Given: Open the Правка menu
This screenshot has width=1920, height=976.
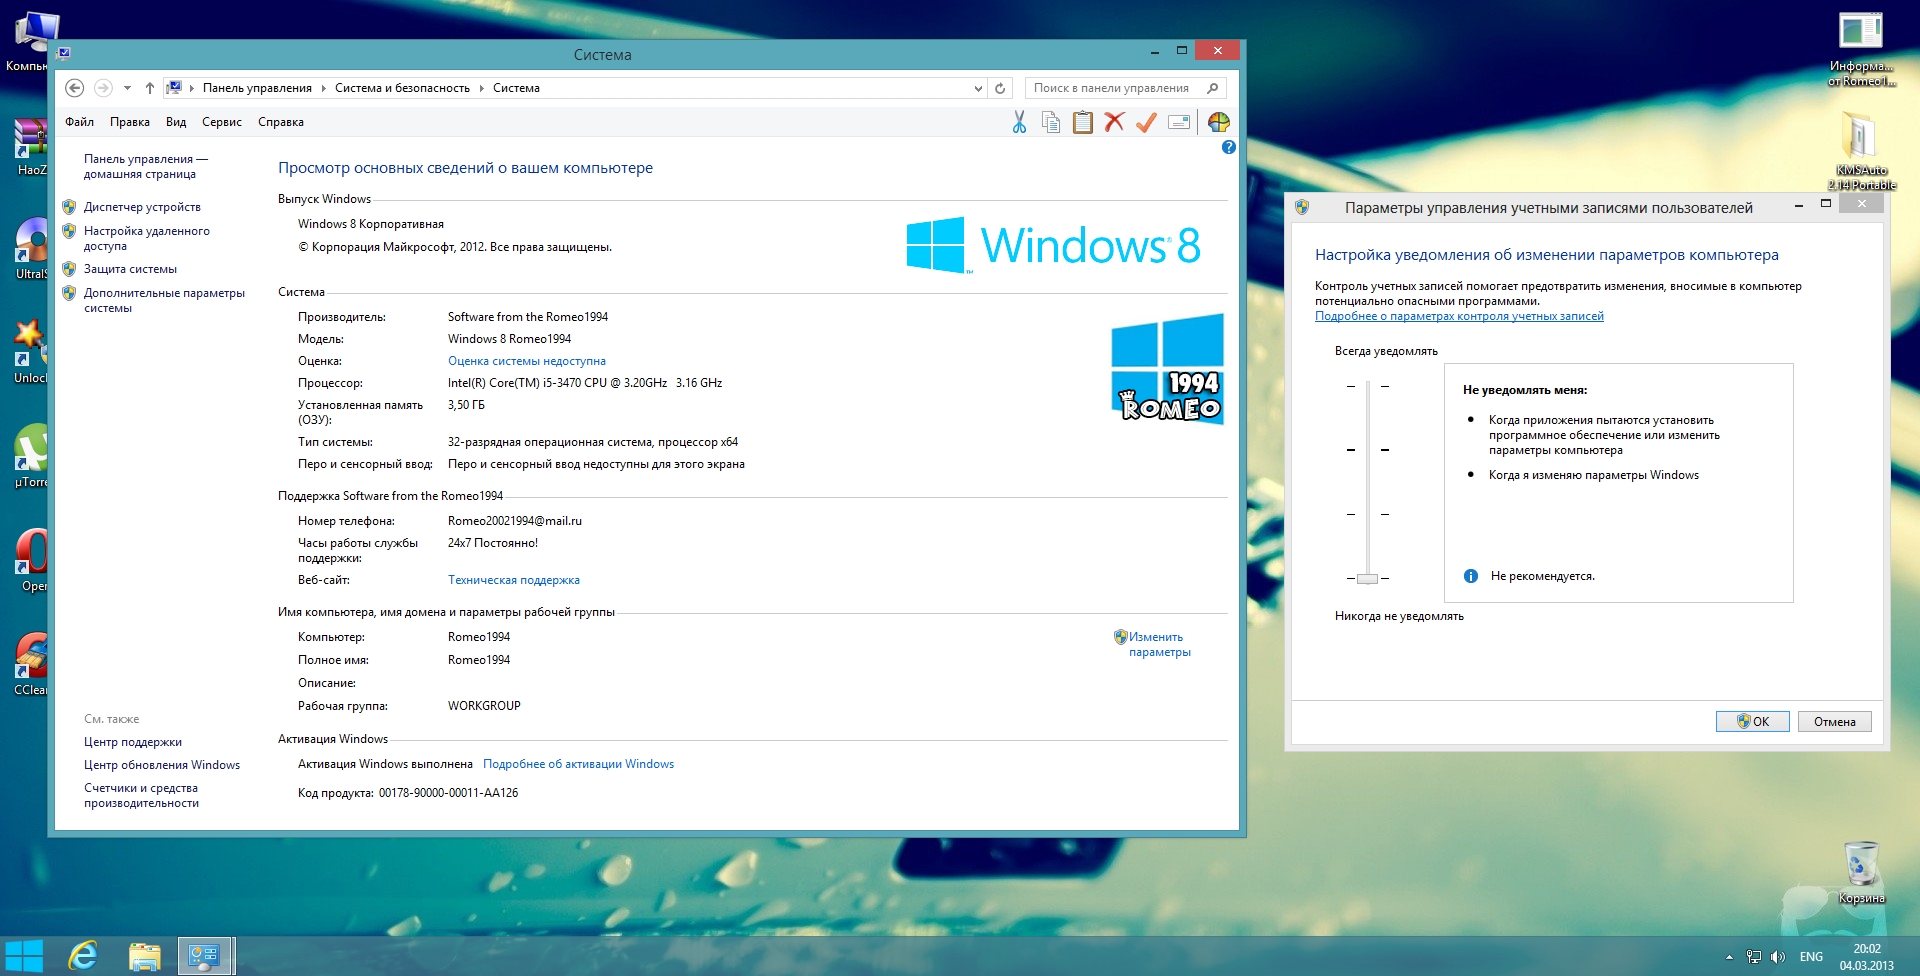Looking at the screenshot, I should pyautogui.click(x=130, y=122).
